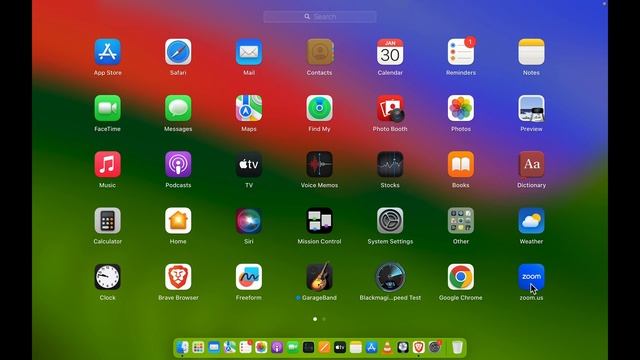Screen dimensions: 640x360
Task: Open the zoom.us app
Action: pyautogui.click(x=531, y=277)
